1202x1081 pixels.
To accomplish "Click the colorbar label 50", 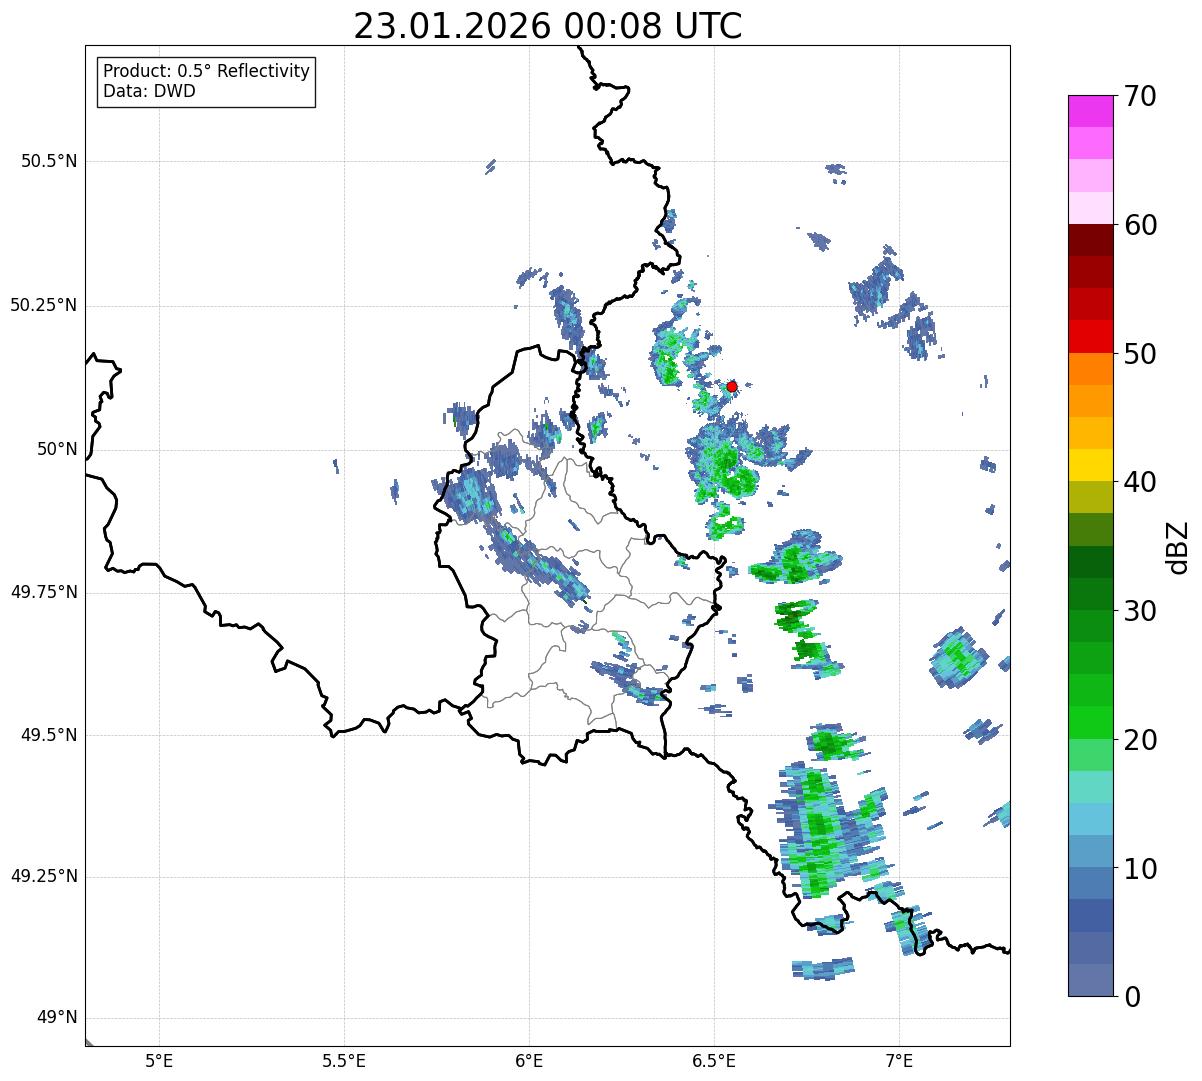I will [x=1140, y=354].
